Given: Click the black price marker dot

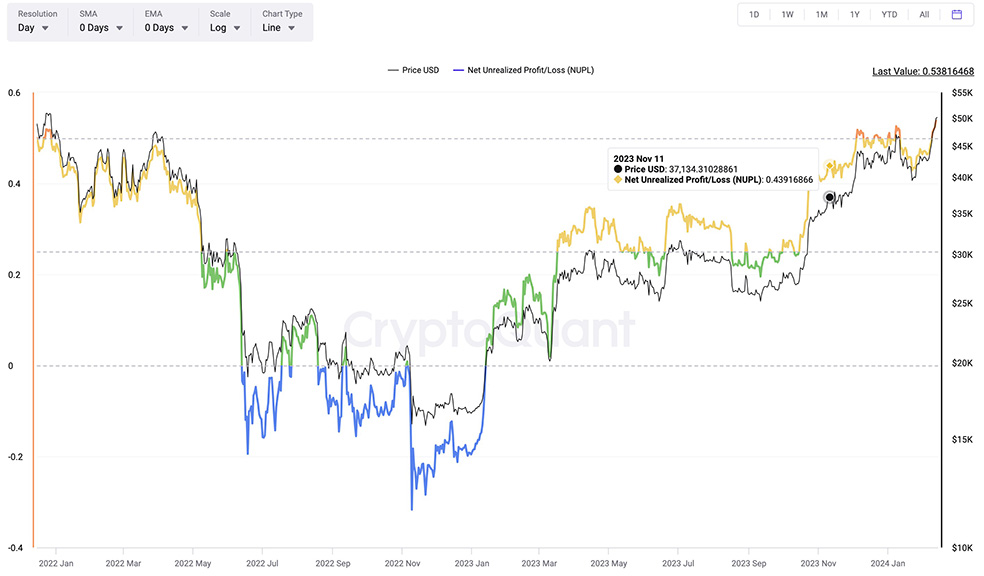Looking at the screenshot, I should pyautogui.click(x=829, y=198).
